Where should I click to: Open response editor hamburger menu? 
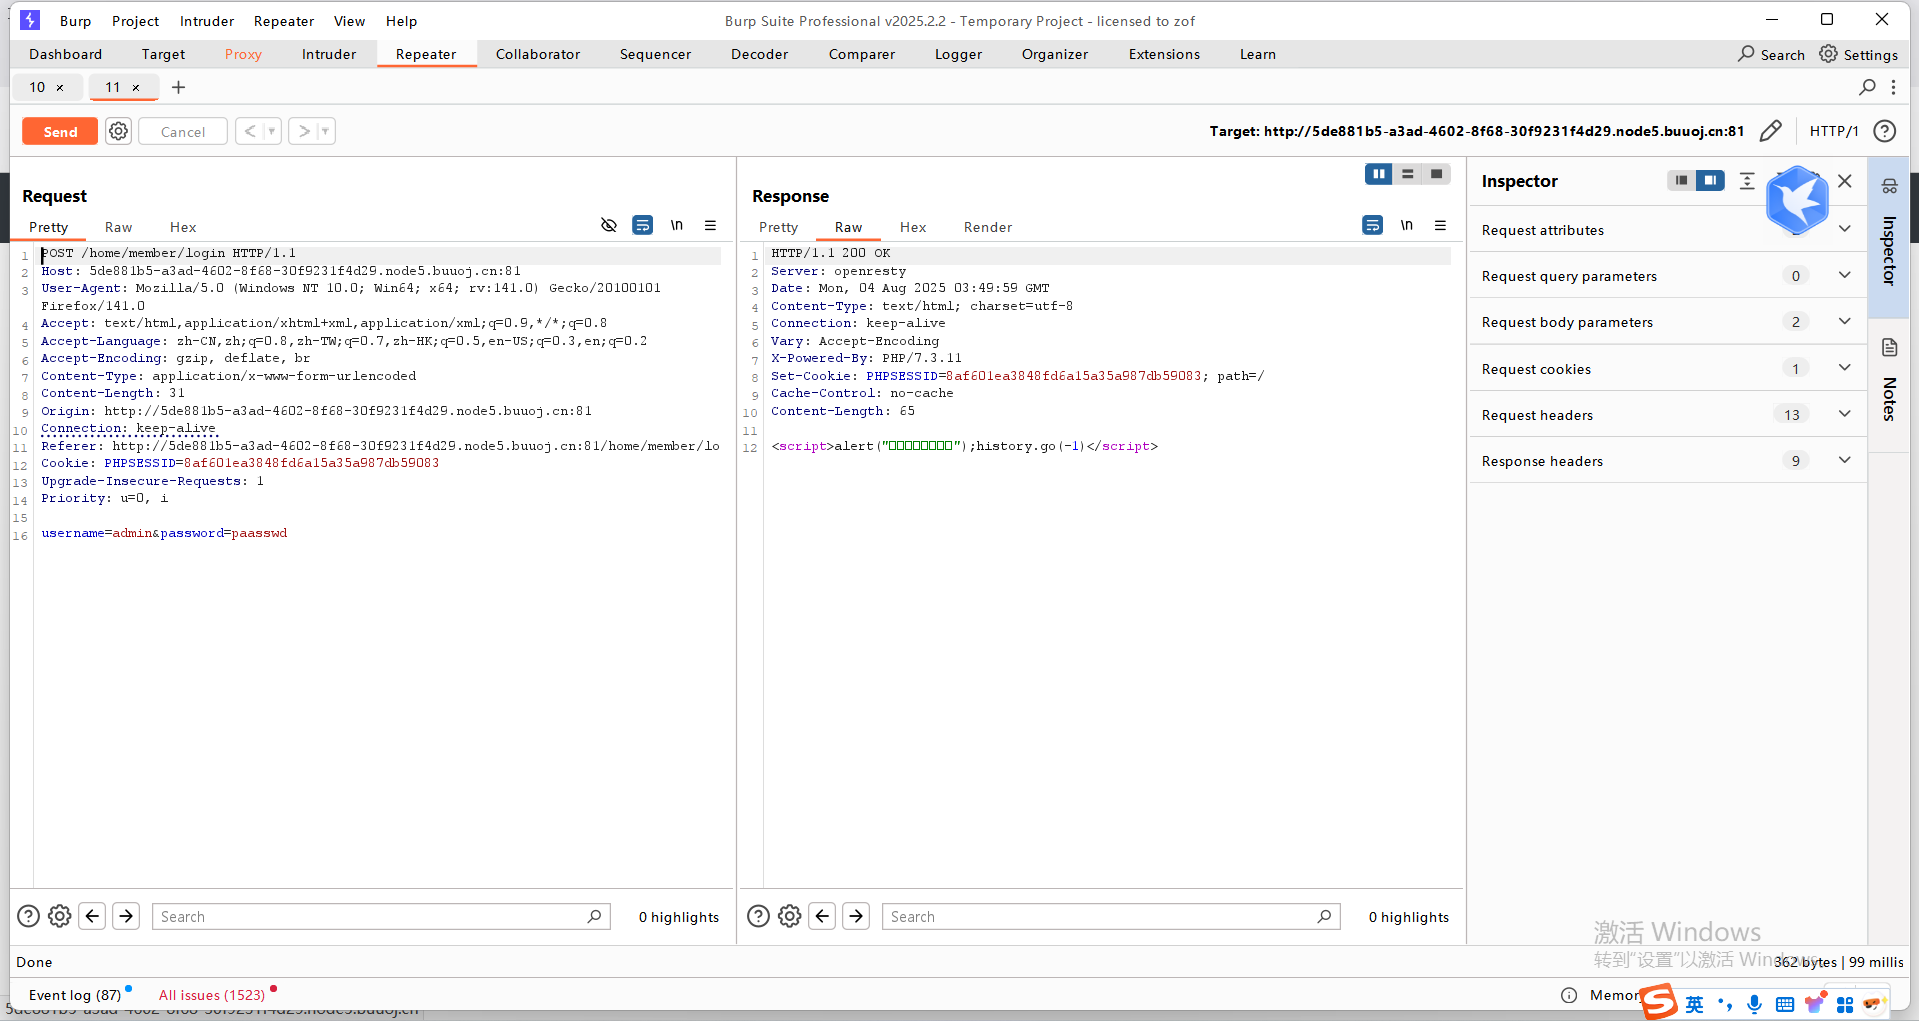1441,225
